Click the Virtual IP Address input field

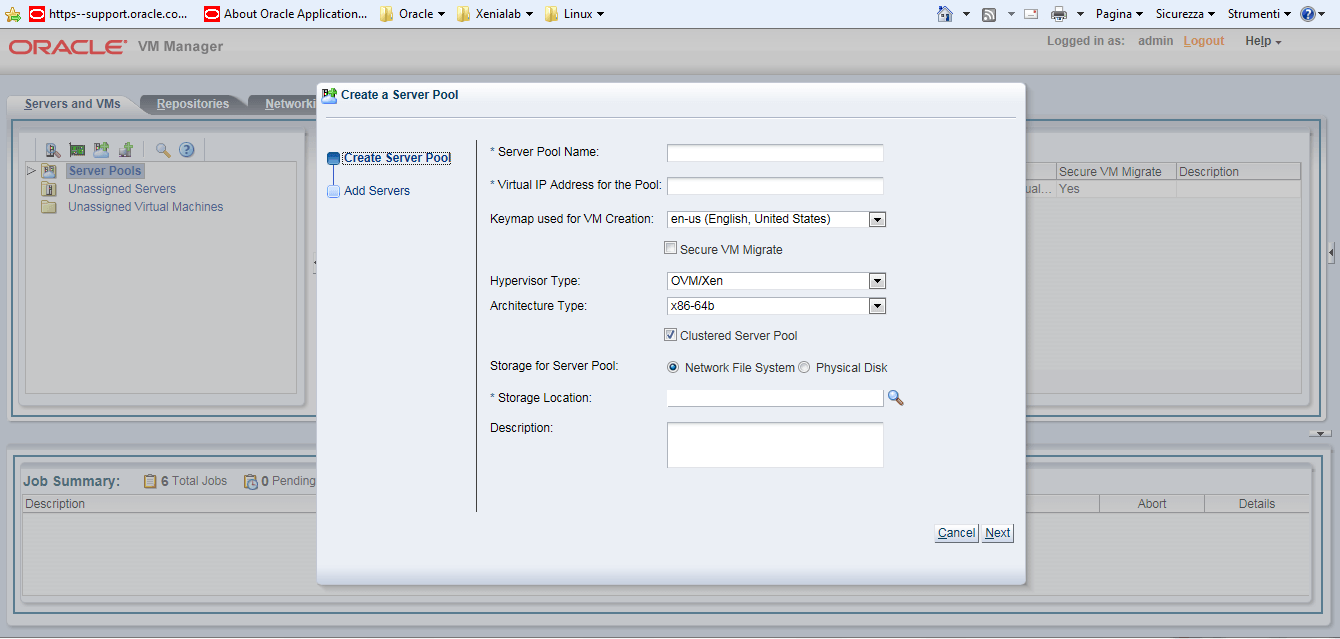click(x=775, y=186)
